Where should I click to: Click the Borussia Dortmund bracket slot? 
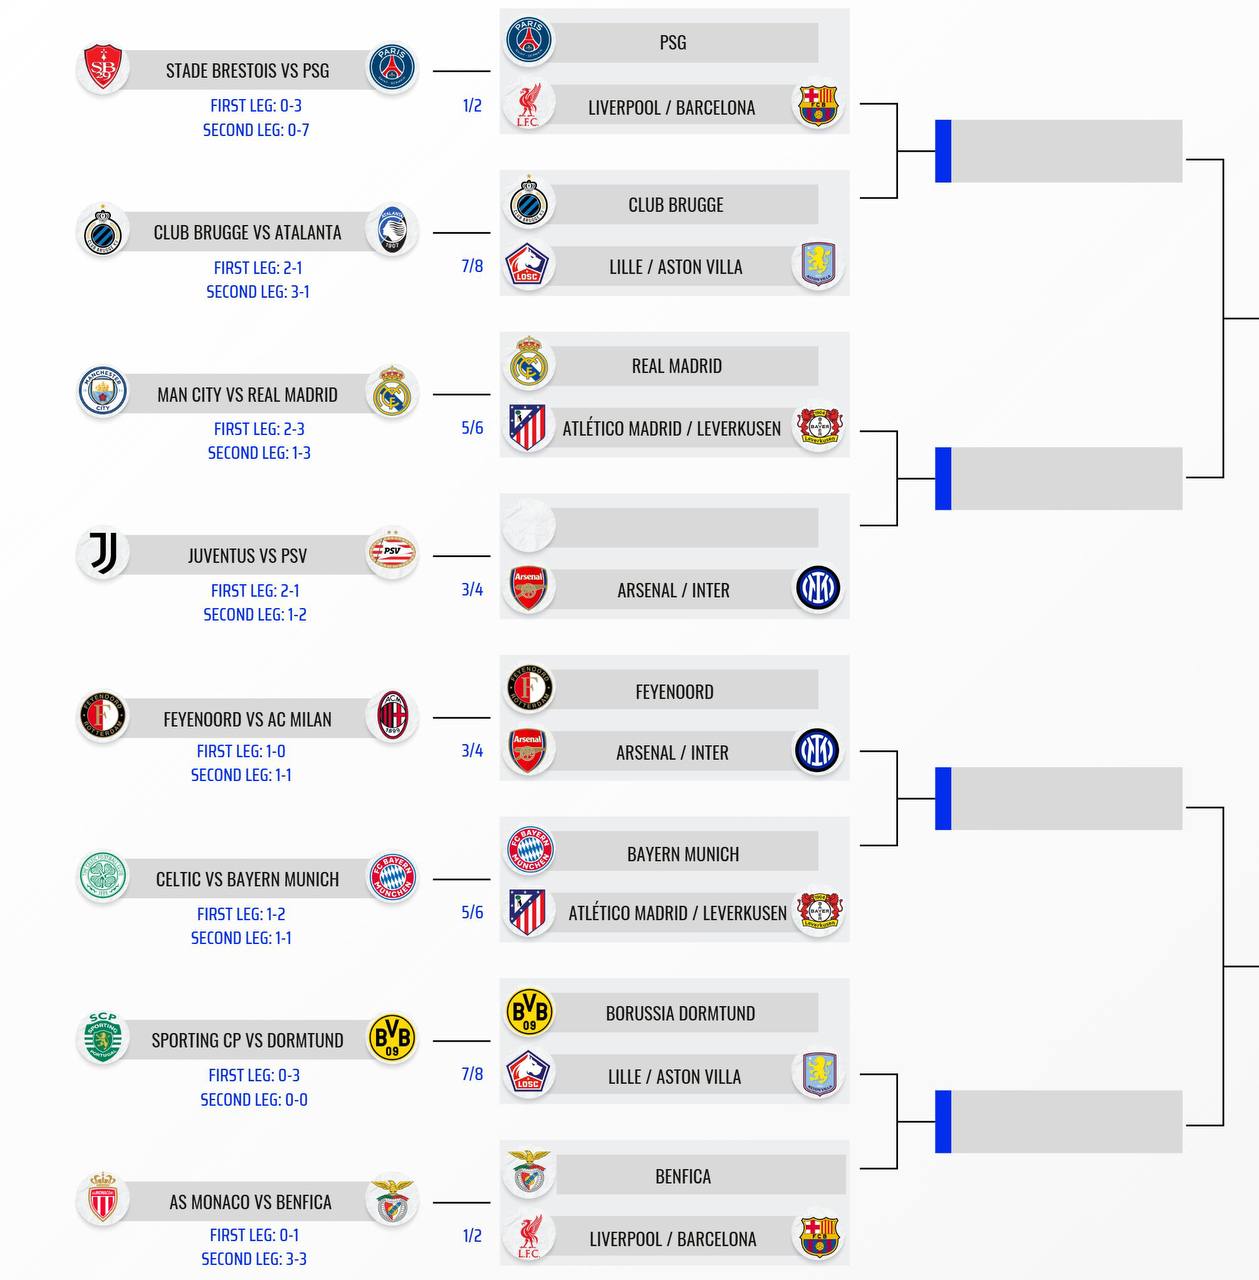pyautogui.click(x=680, y=1013)
